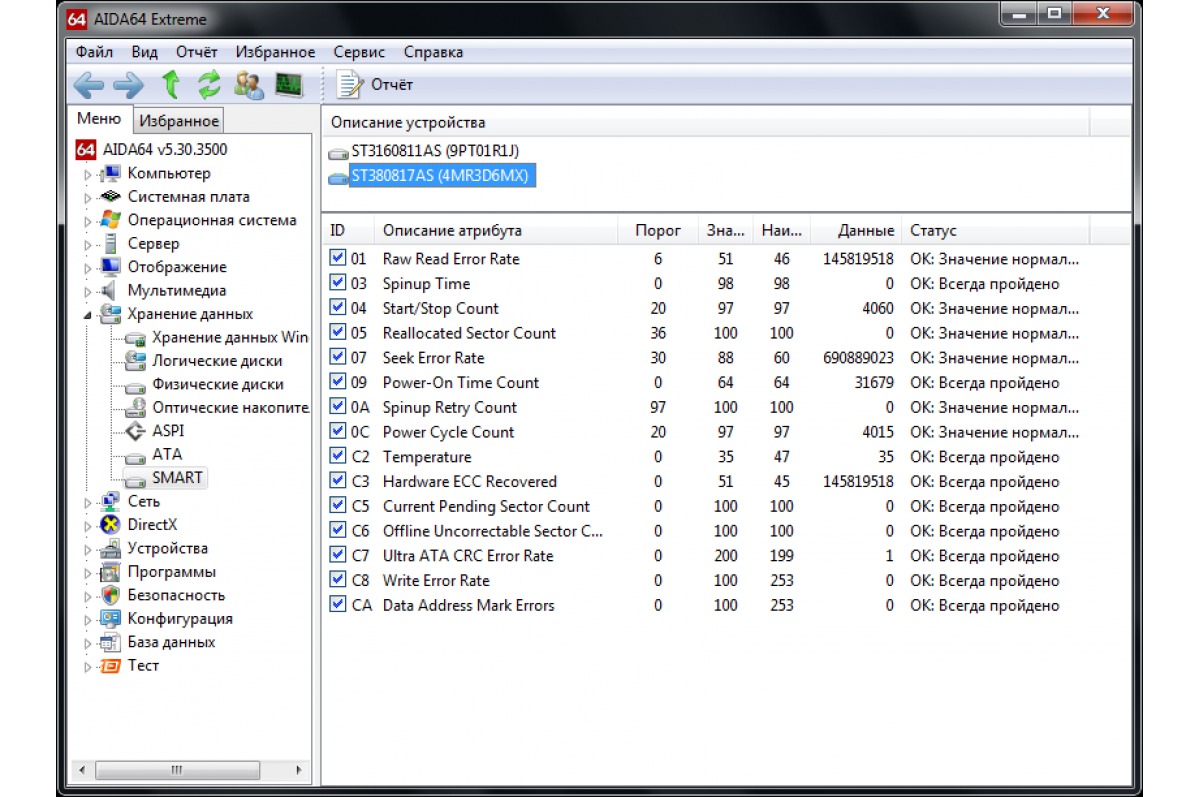The height and width of the screenshot is (797, 1200).
Task: Open the Справка menu
Action: 433,52
